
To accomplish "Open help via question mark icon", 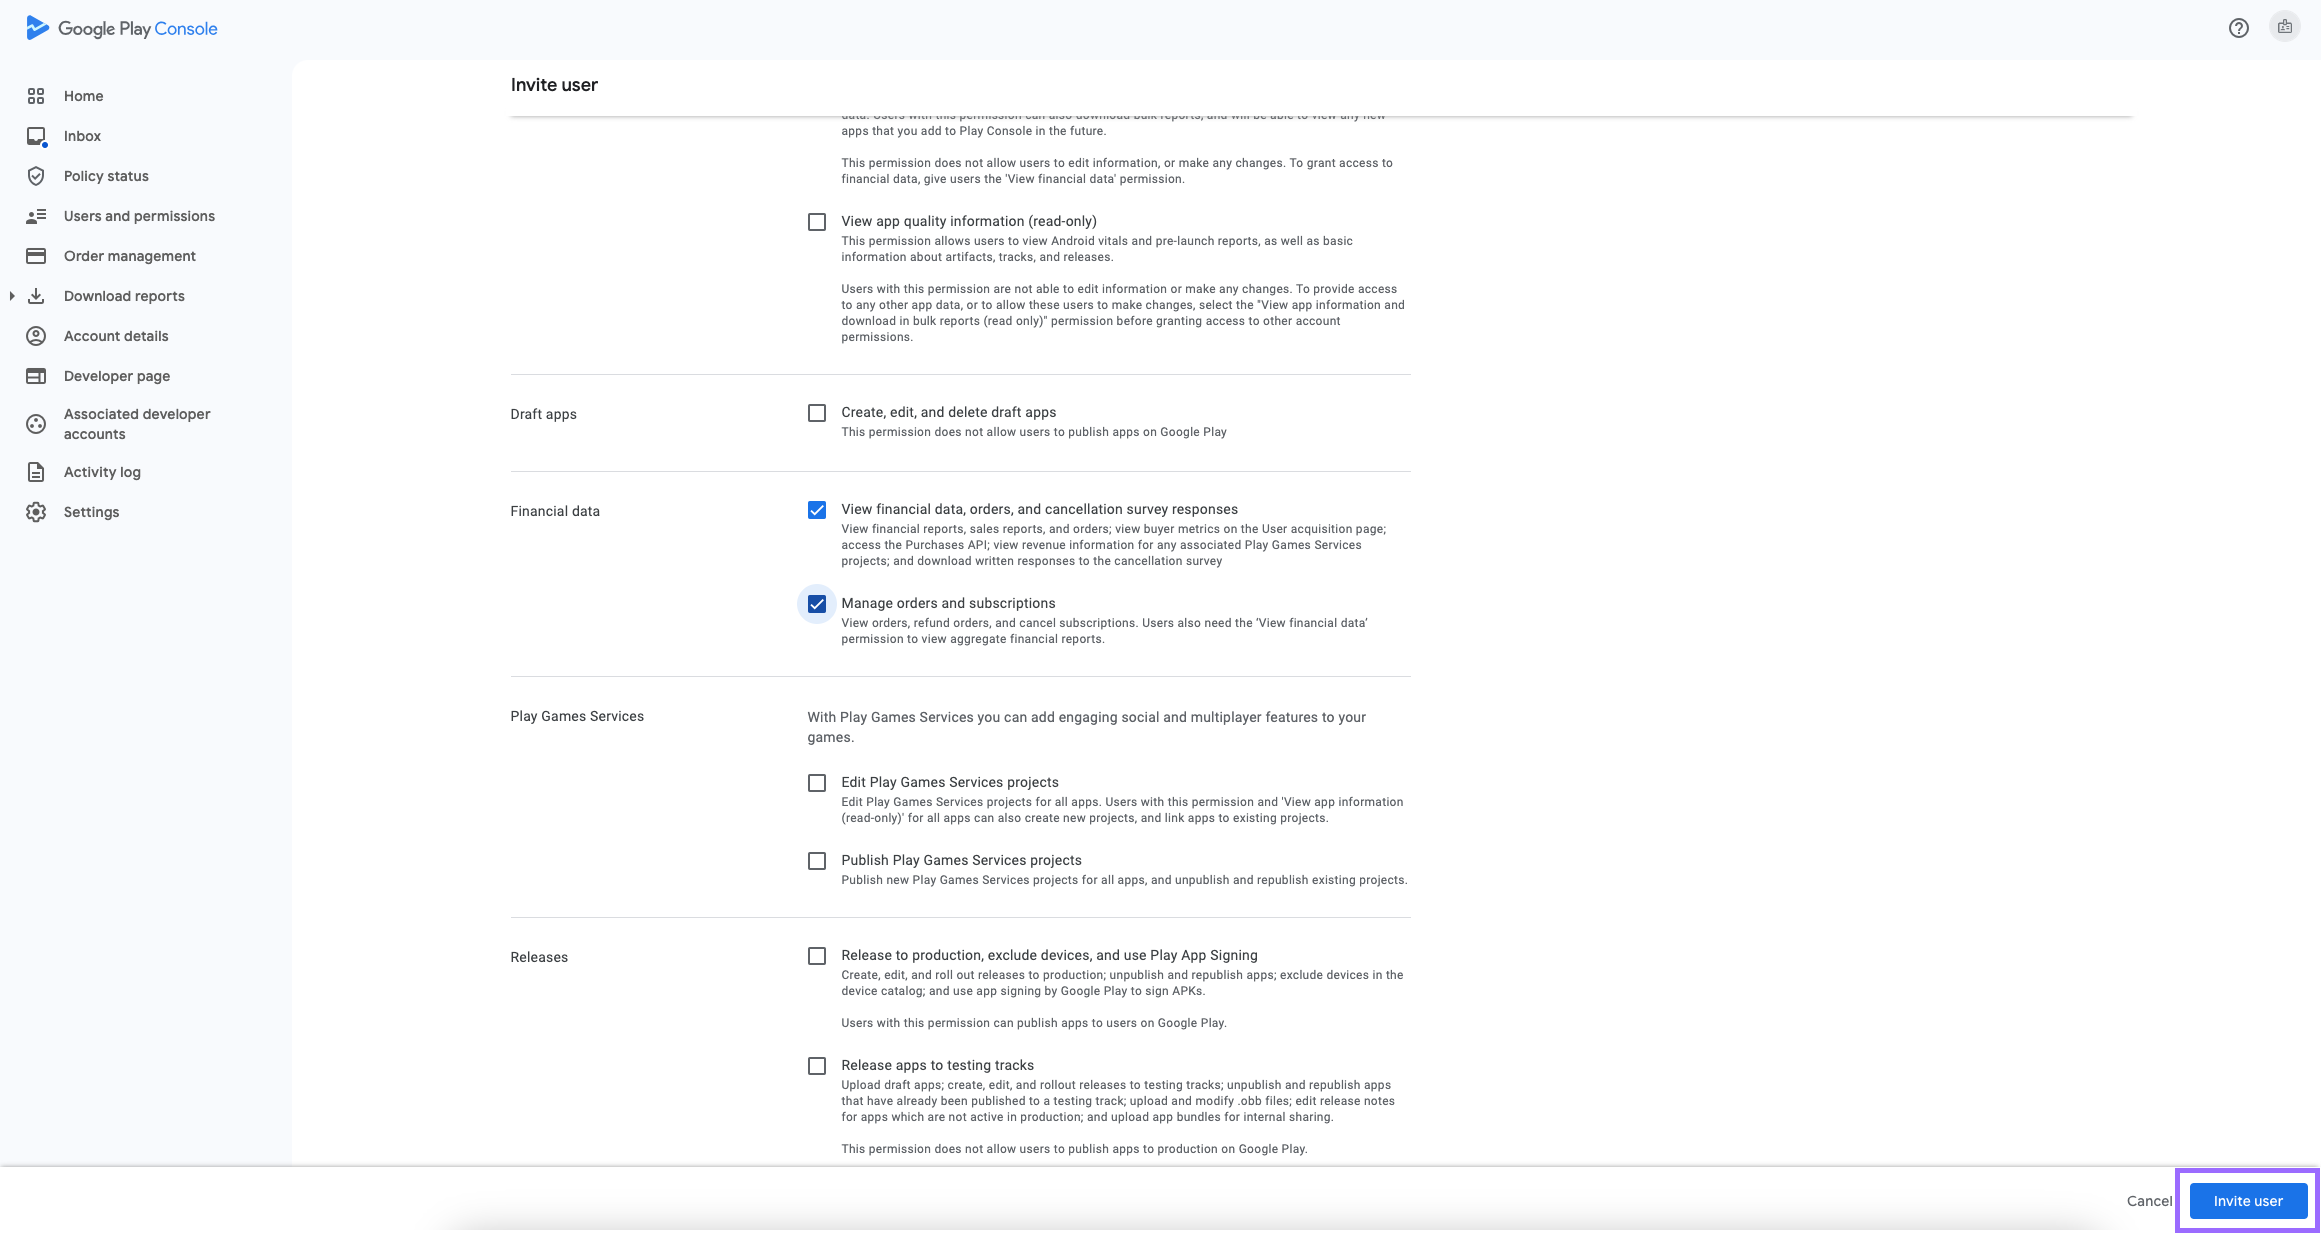I will pos(2238,28).
